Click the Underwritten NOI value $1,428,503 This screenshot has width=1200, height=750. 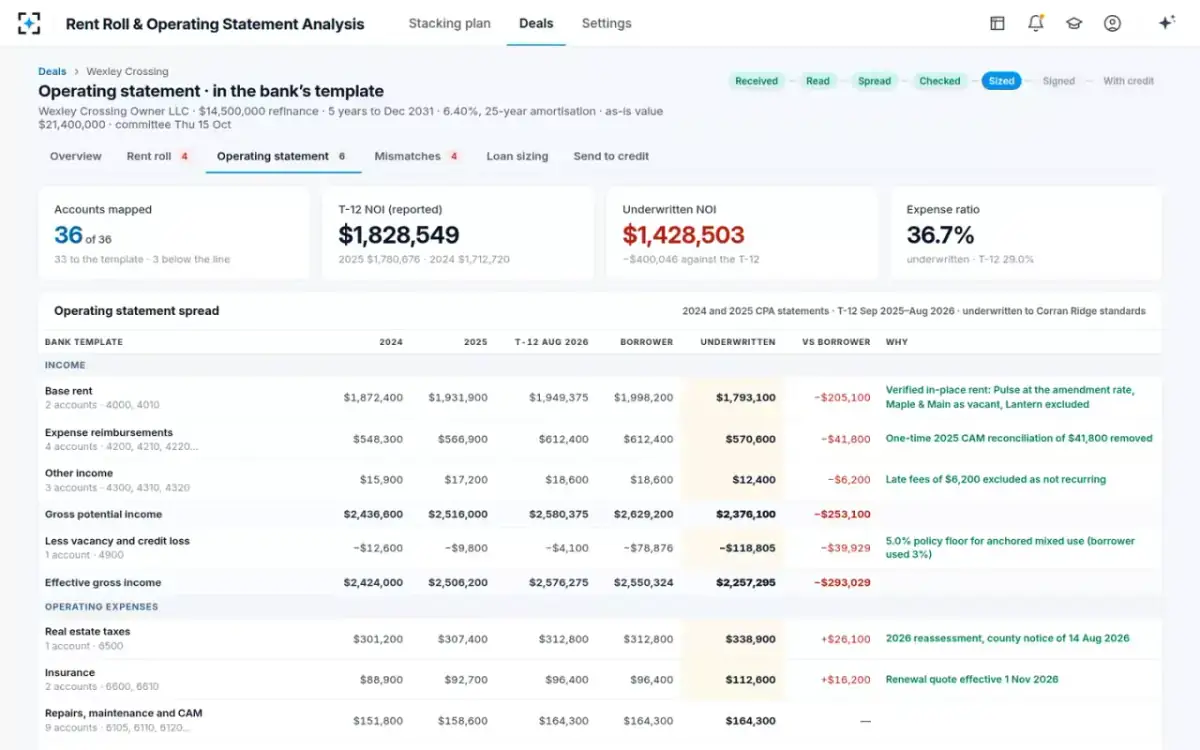[x=683, y=235]
